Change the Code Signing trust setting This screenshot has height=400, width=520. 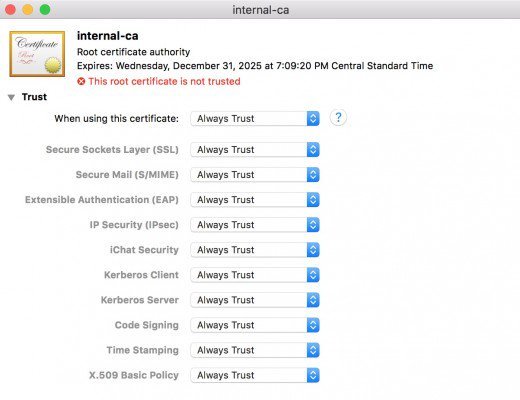(x=255, y=325)
